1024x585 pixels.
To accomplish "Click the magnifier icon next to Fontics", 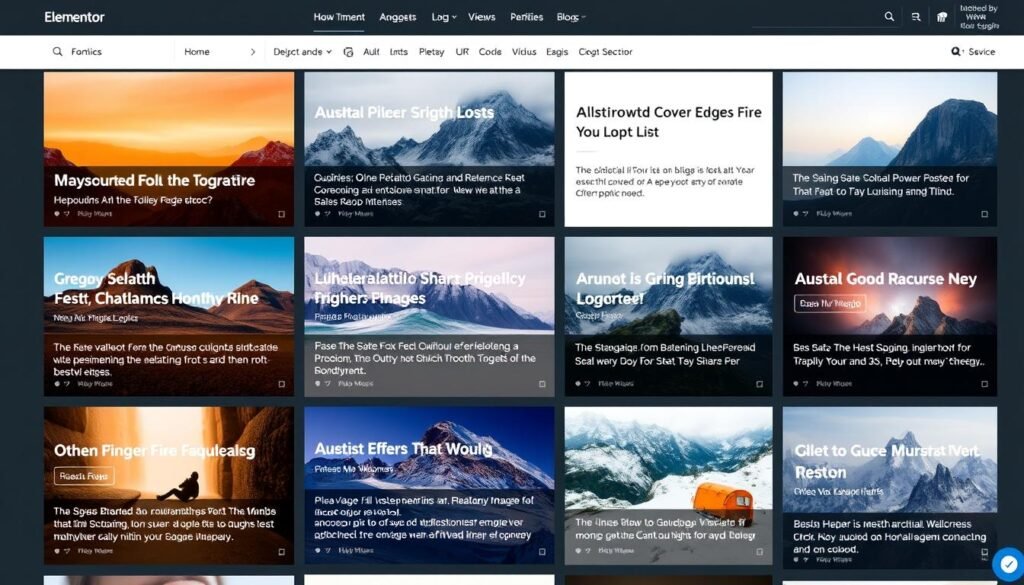I will 57,52.
